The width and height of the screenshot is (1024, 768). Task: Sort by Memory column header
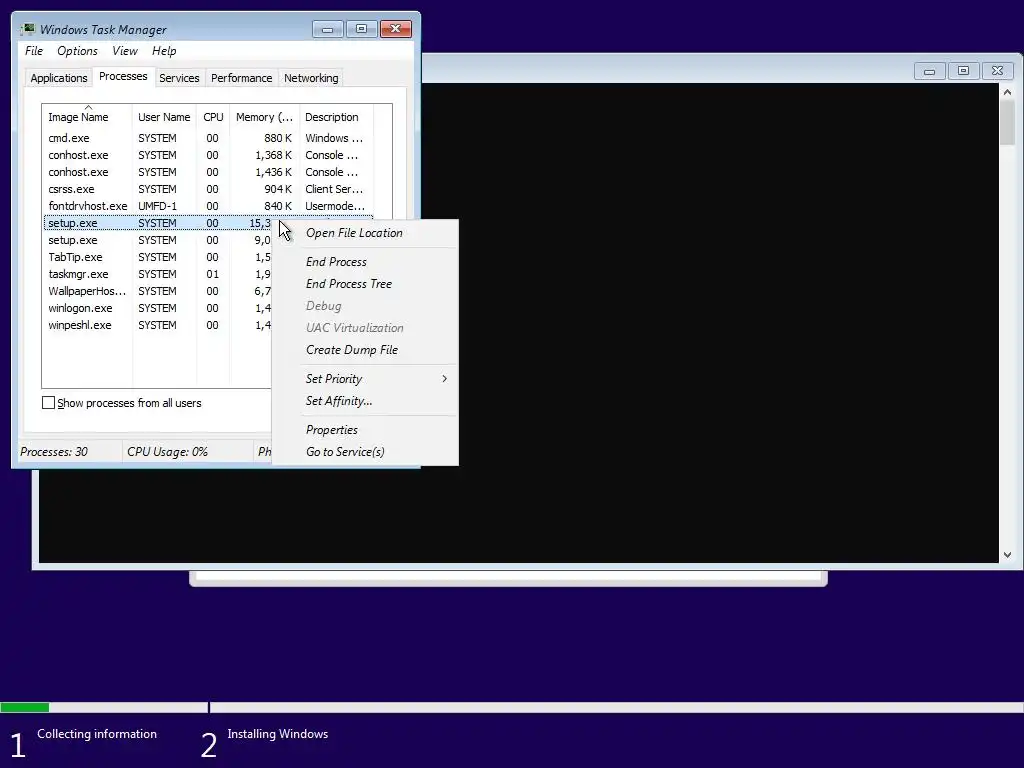pyautogui.click(x=264, y=117)
